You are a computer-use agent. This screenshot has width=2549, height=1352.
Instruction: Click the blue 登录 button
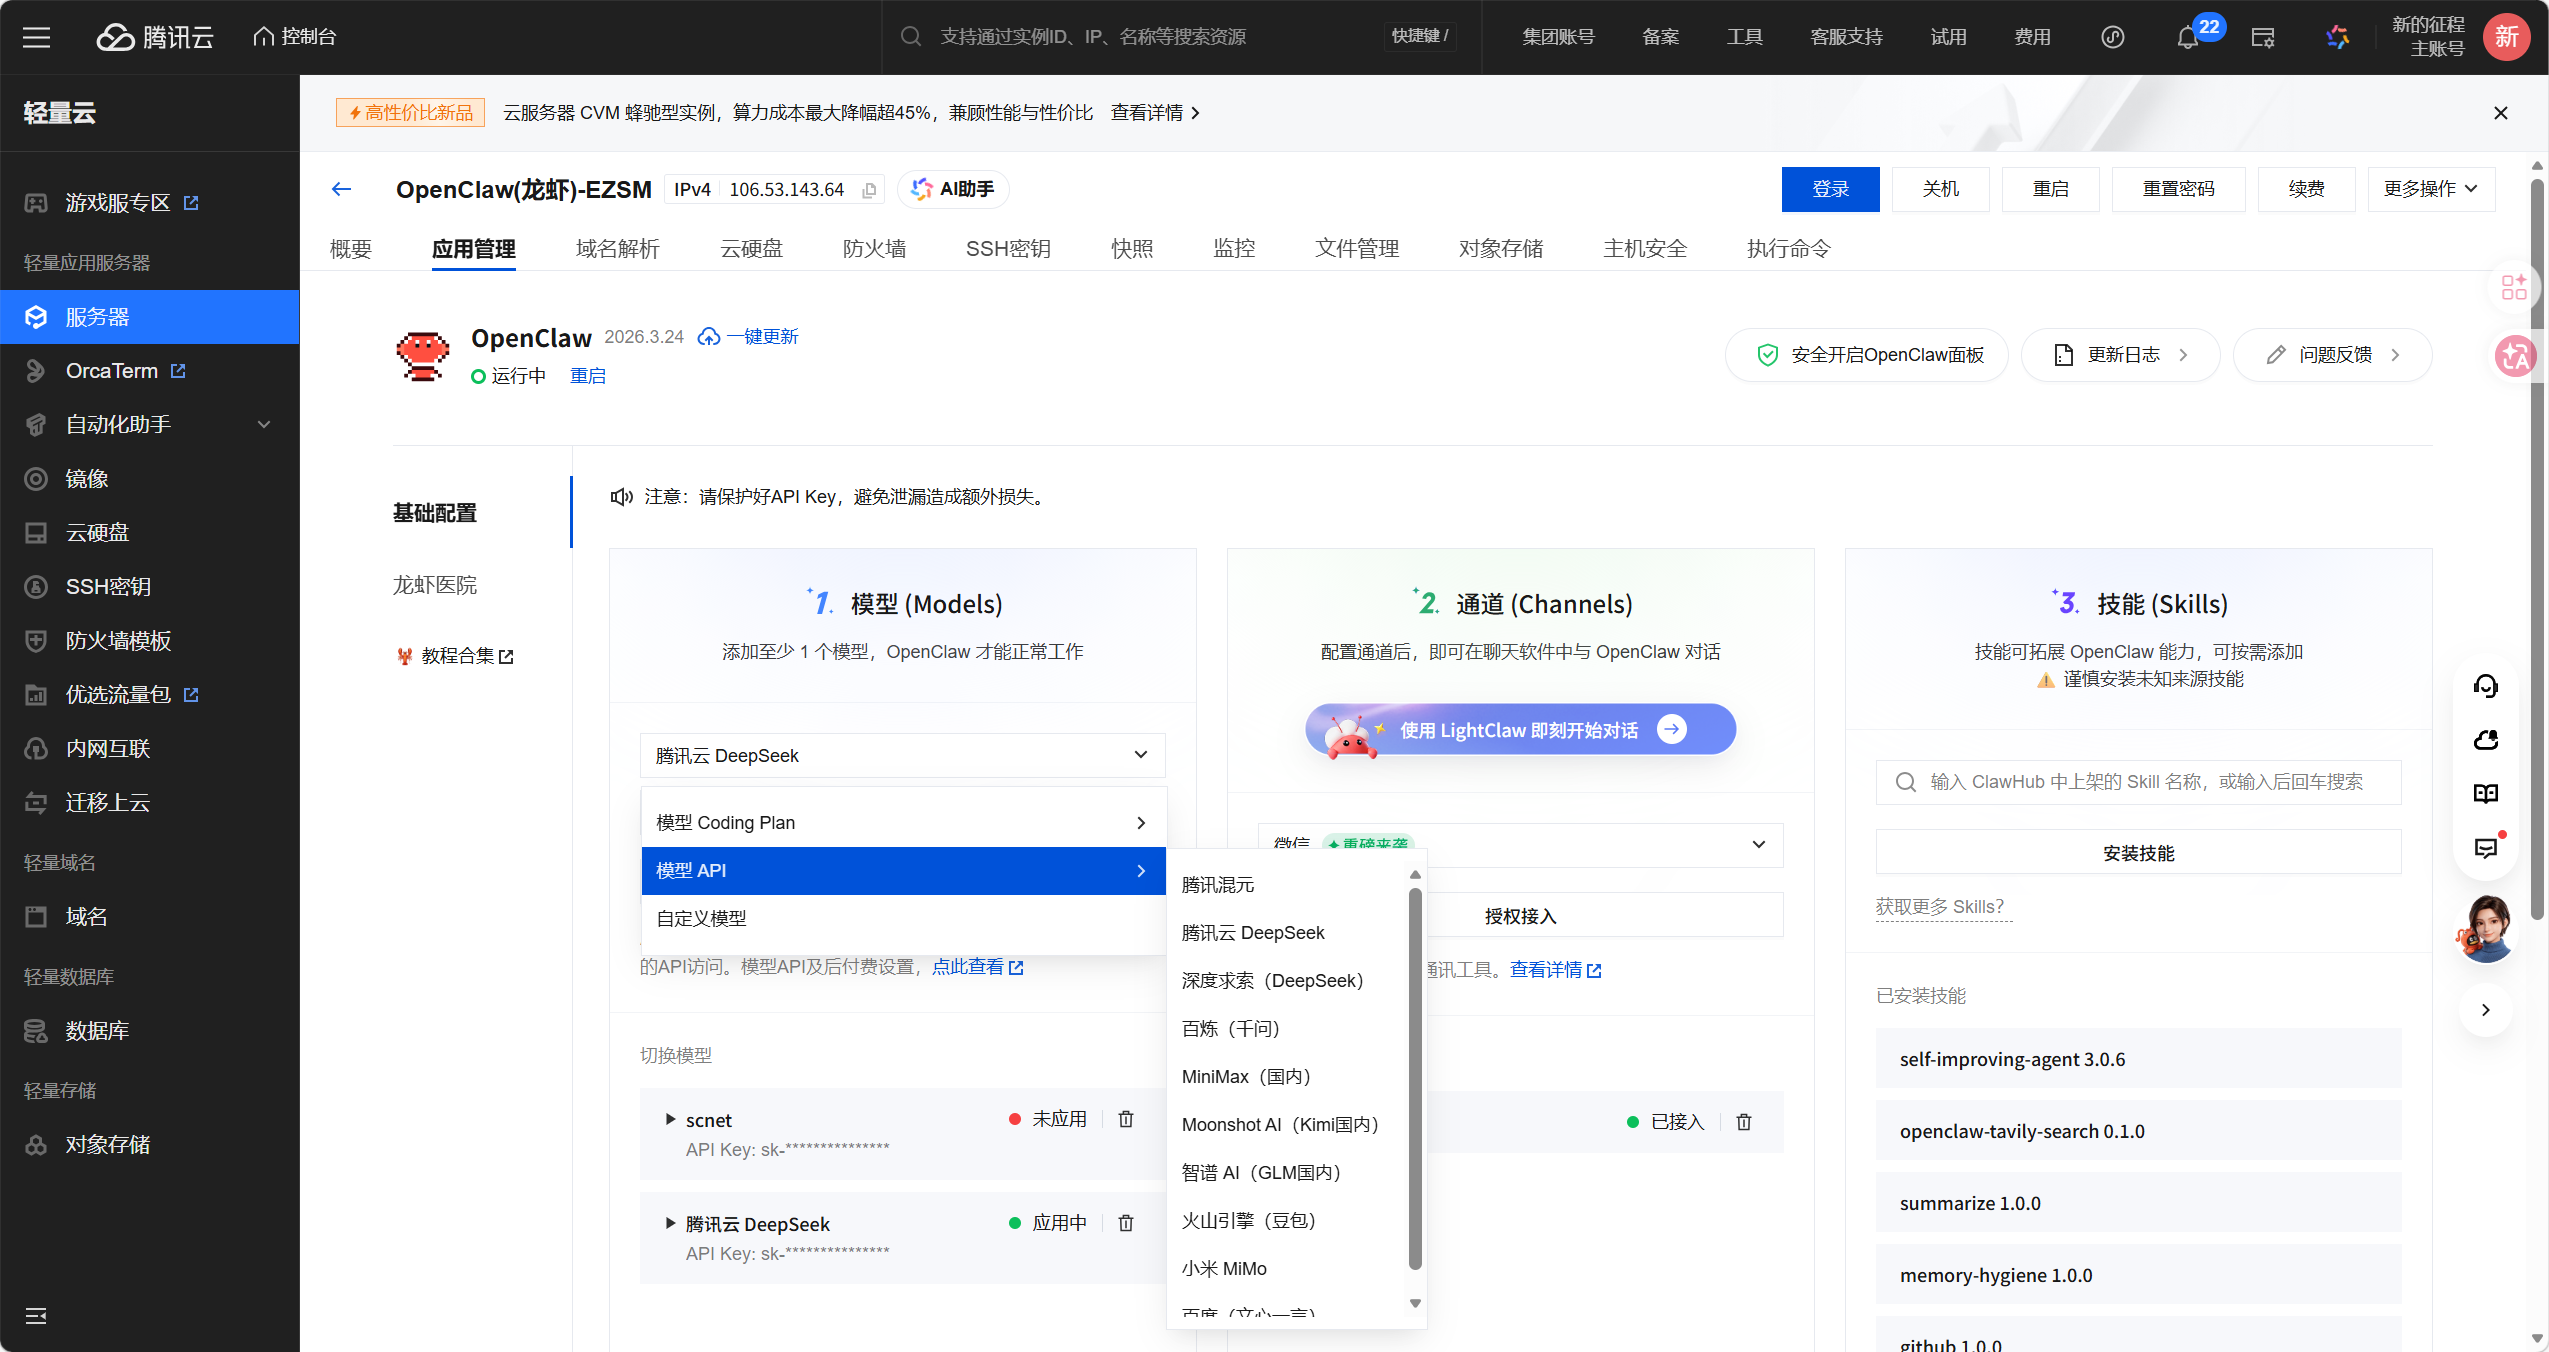tap(1830, 189)
